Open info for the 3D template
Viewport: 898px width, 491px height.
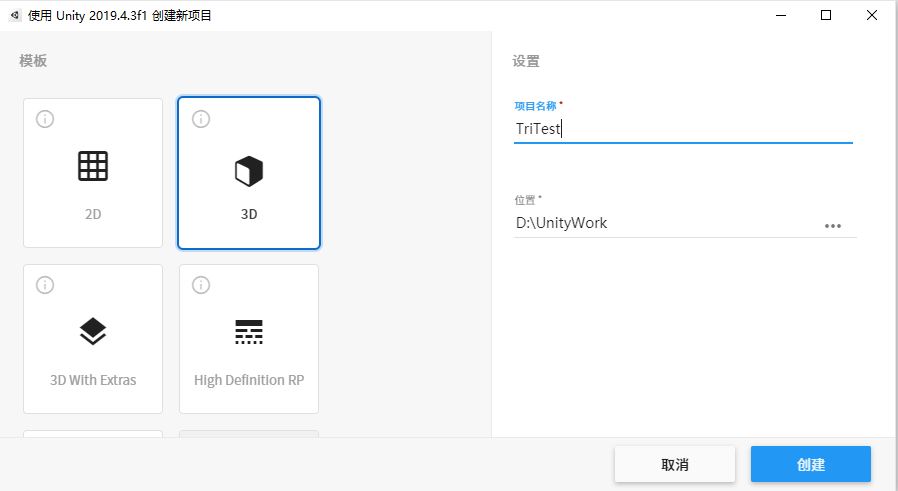[201, 119]
